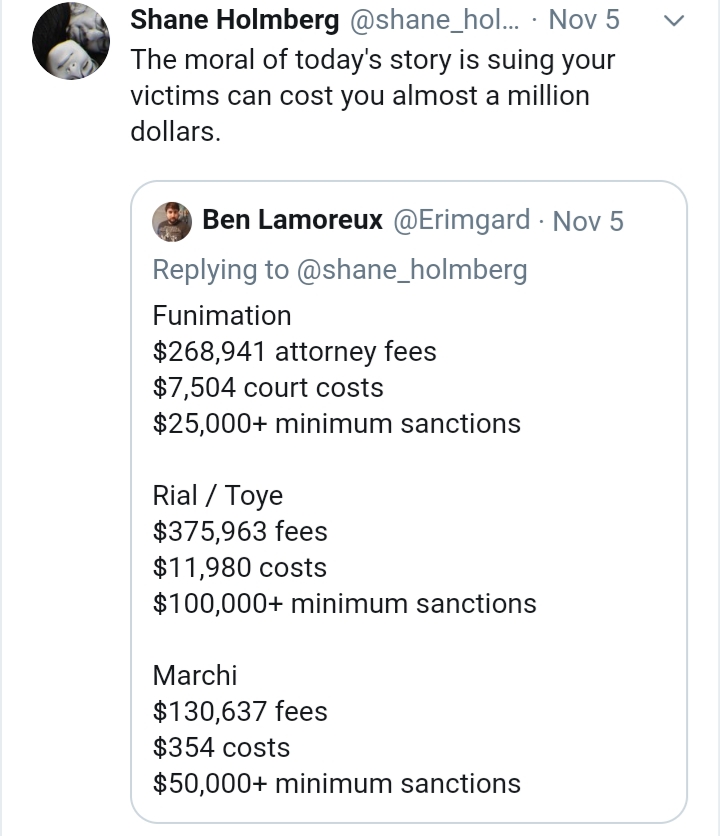Open the quoted tweet's Nov 5 timestamp
Viewport: 720px width, 836px height.
tap(588, 221)
